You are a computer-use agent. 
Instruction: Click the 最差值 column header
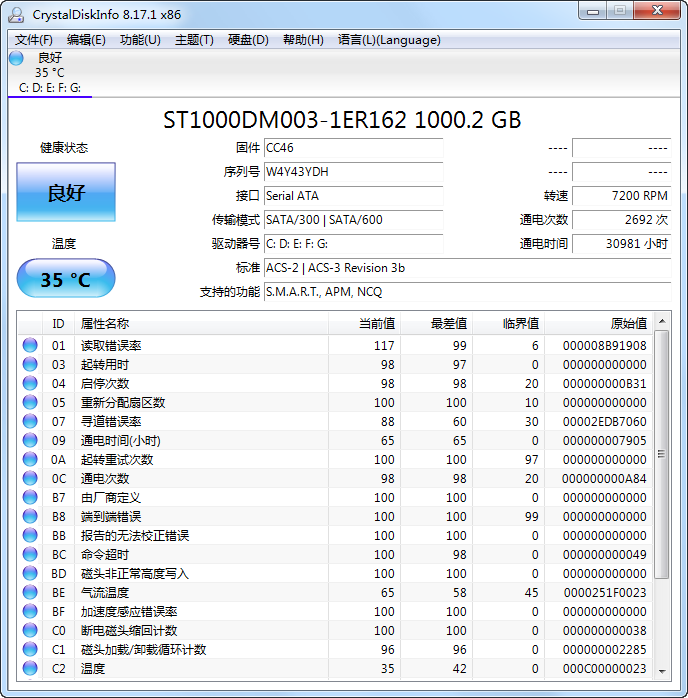[437, 324]
